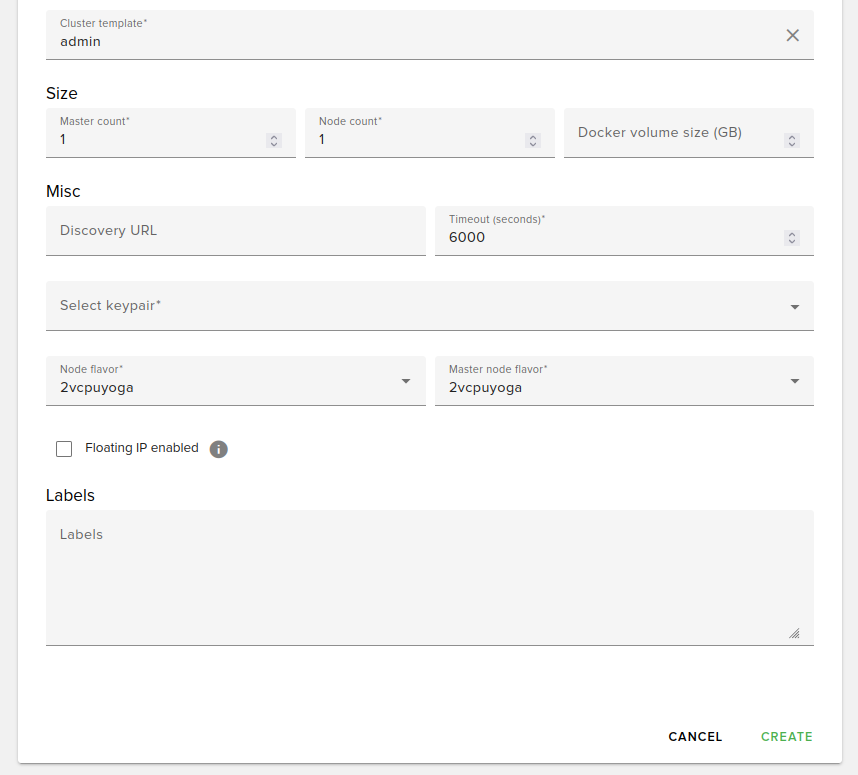Click the Timeout seconds spinner down arrow

pyautogui.click(x=791, y=242)
